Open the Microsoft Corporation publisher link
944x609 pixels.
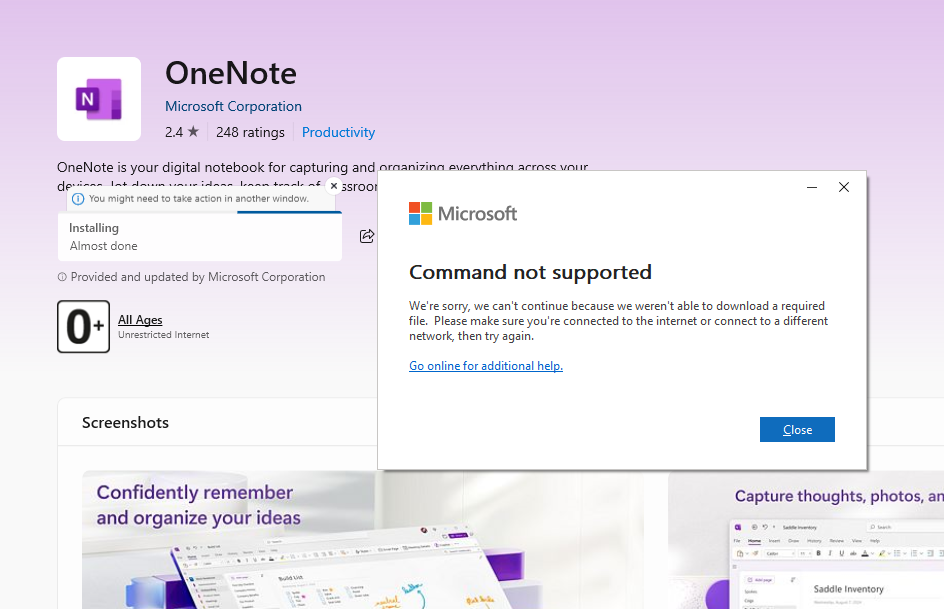point(233,106)
